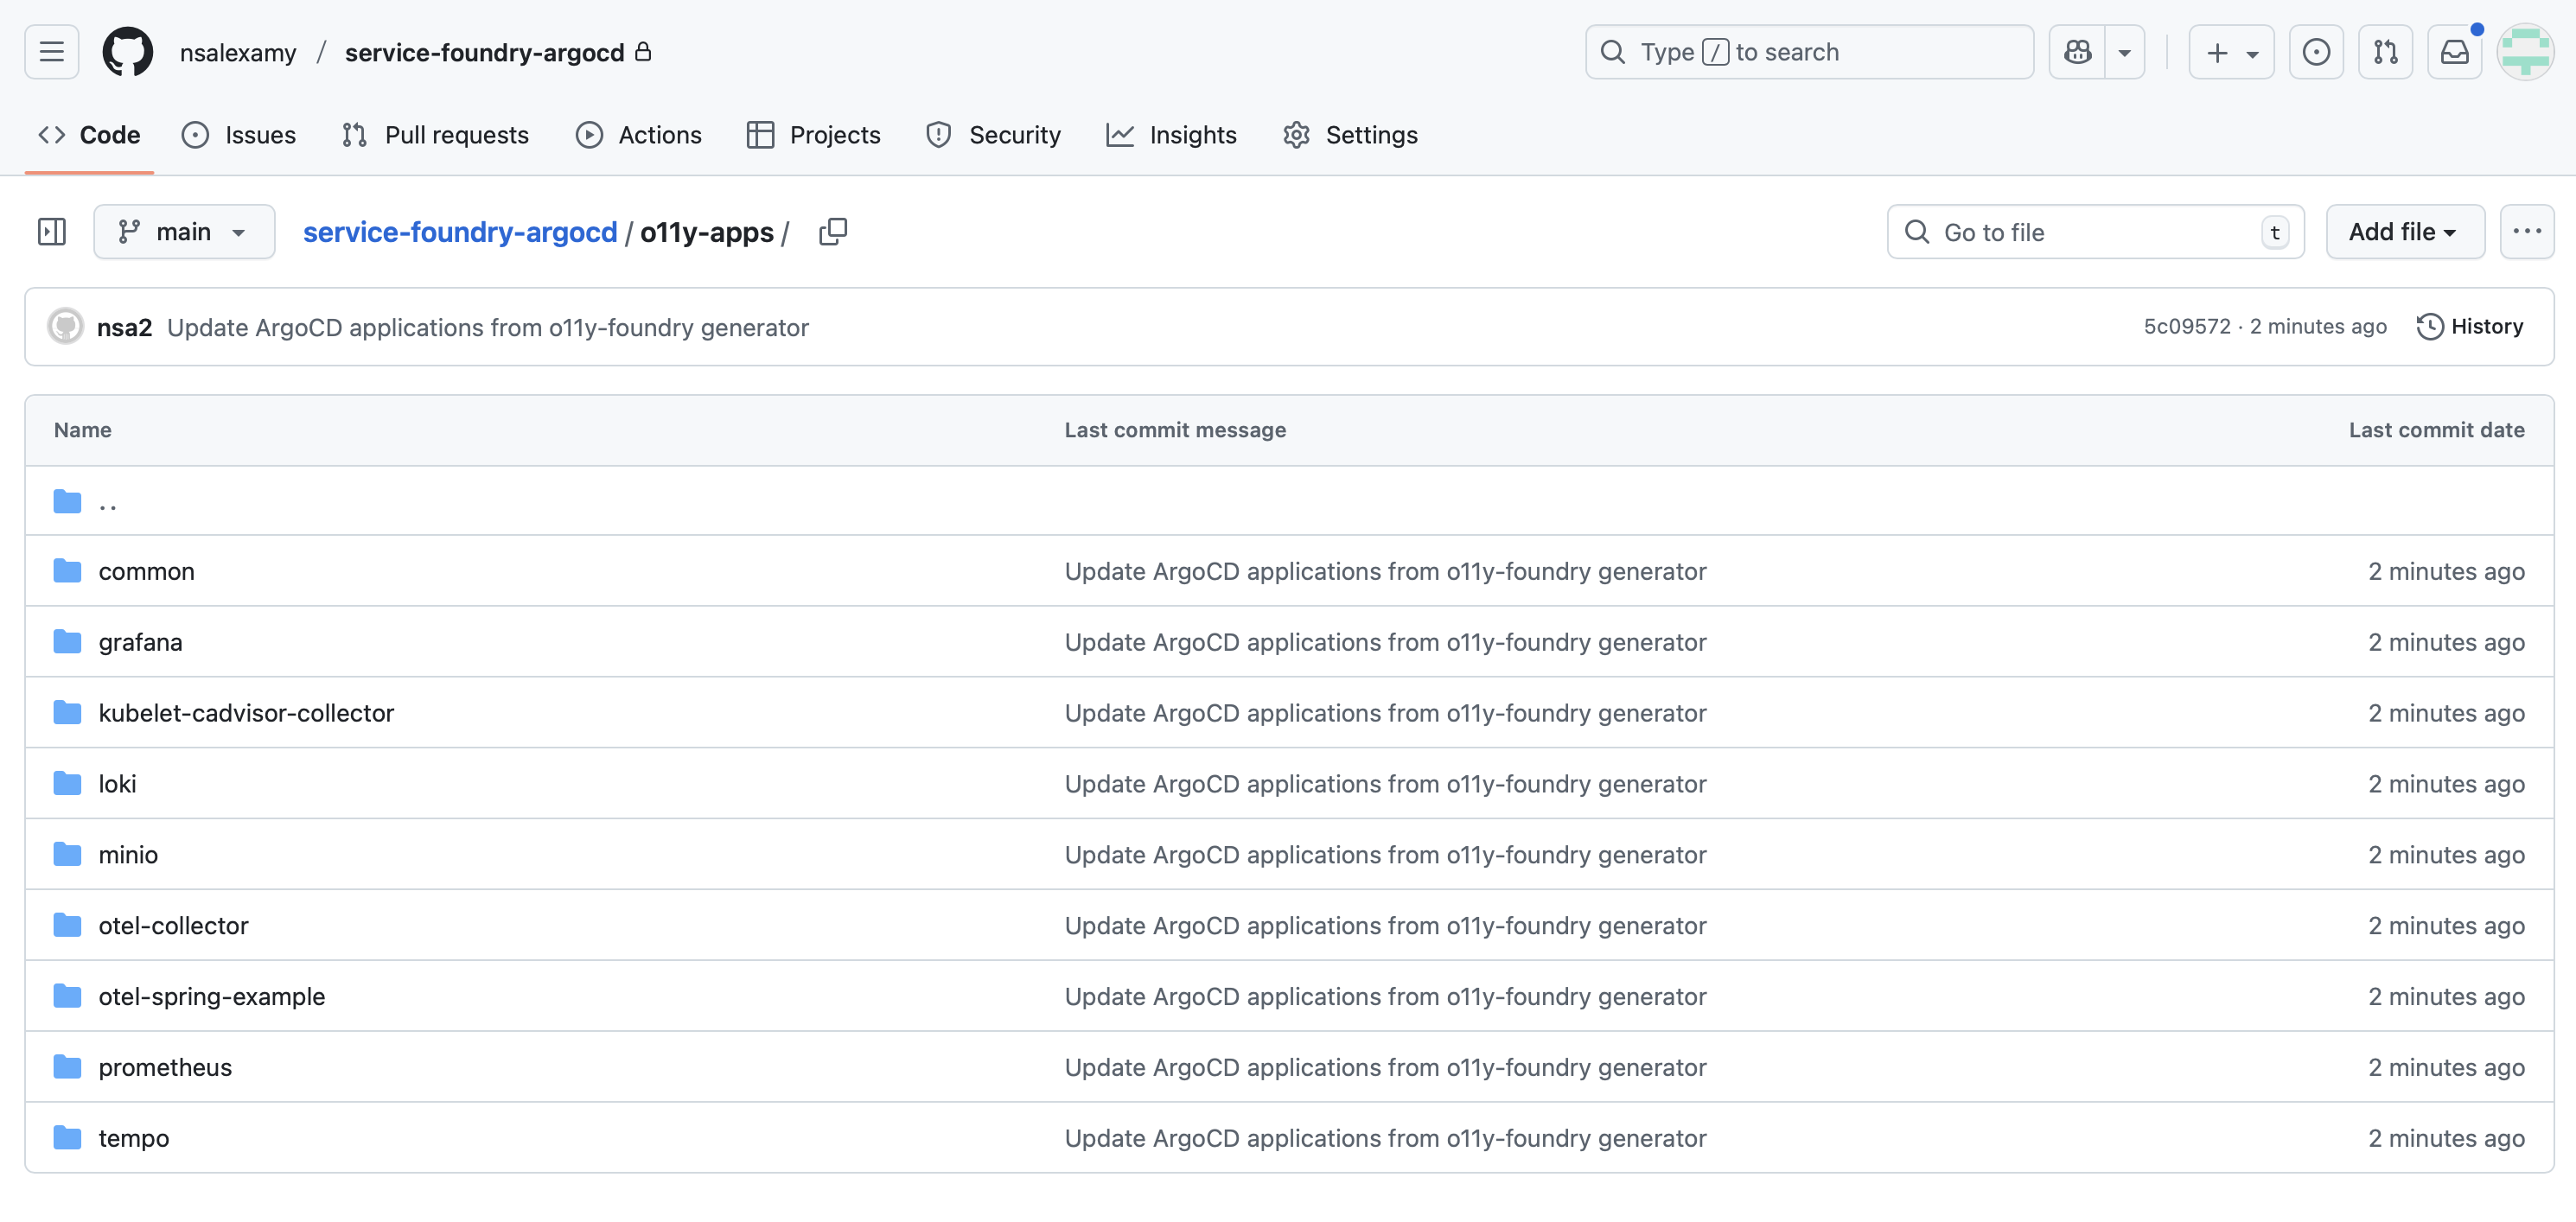Viewport: 2576px width, 1222px height.
Task: Click the loki folder icon
Action: [67, 783]
